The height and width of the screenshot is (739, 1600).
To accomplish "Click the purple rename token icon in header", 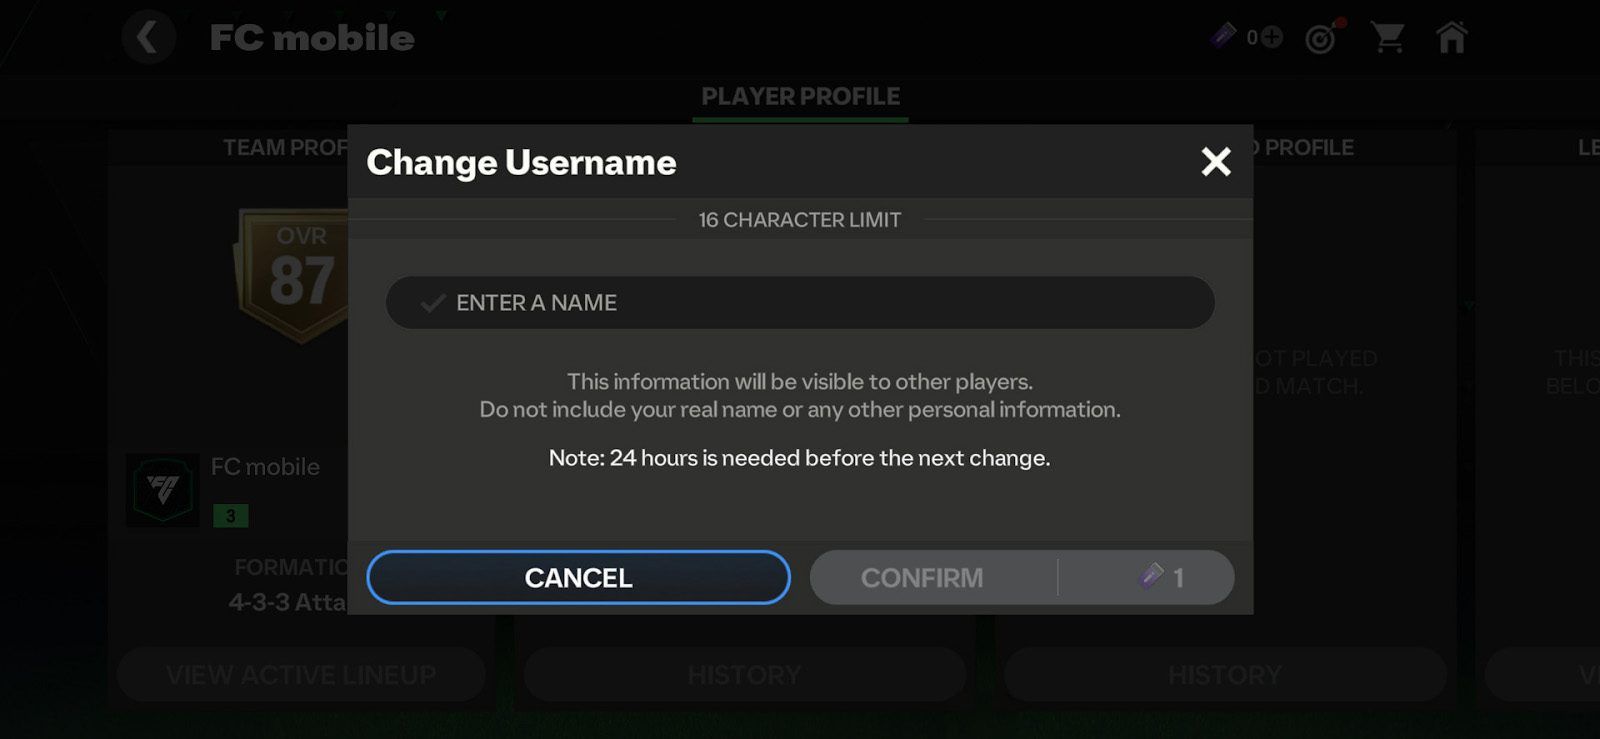I will point(1223,37).
